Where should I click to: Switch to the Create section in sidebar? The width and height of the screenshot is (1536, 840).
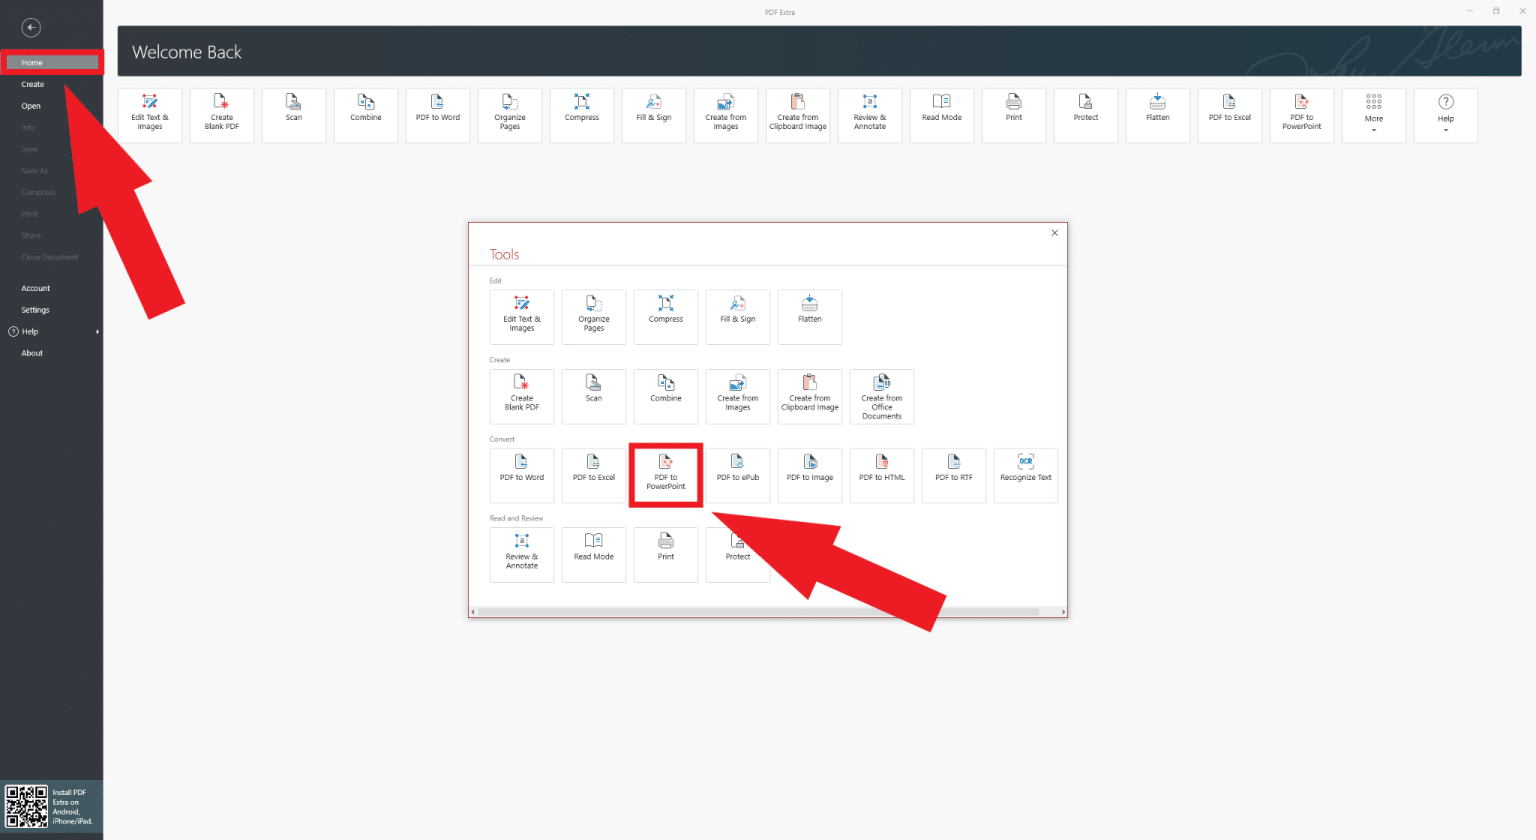point(33,84)
